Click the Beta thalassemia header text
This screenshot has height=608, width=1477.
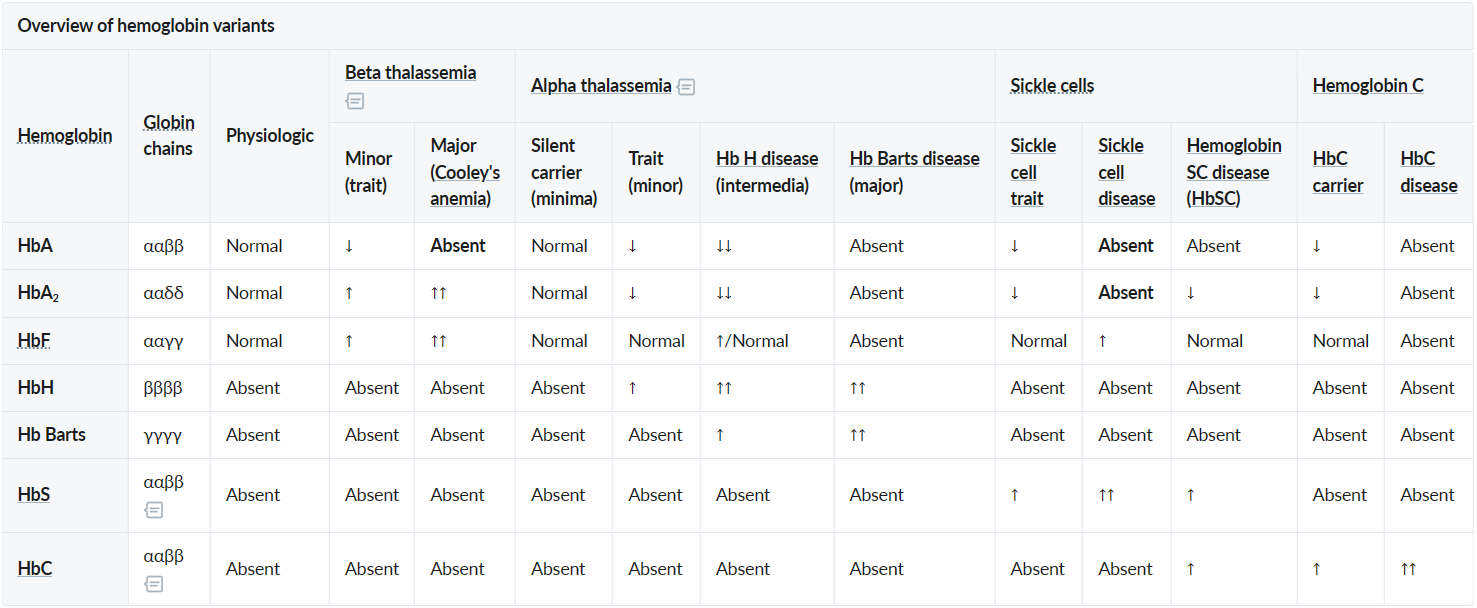click(411, 73)
